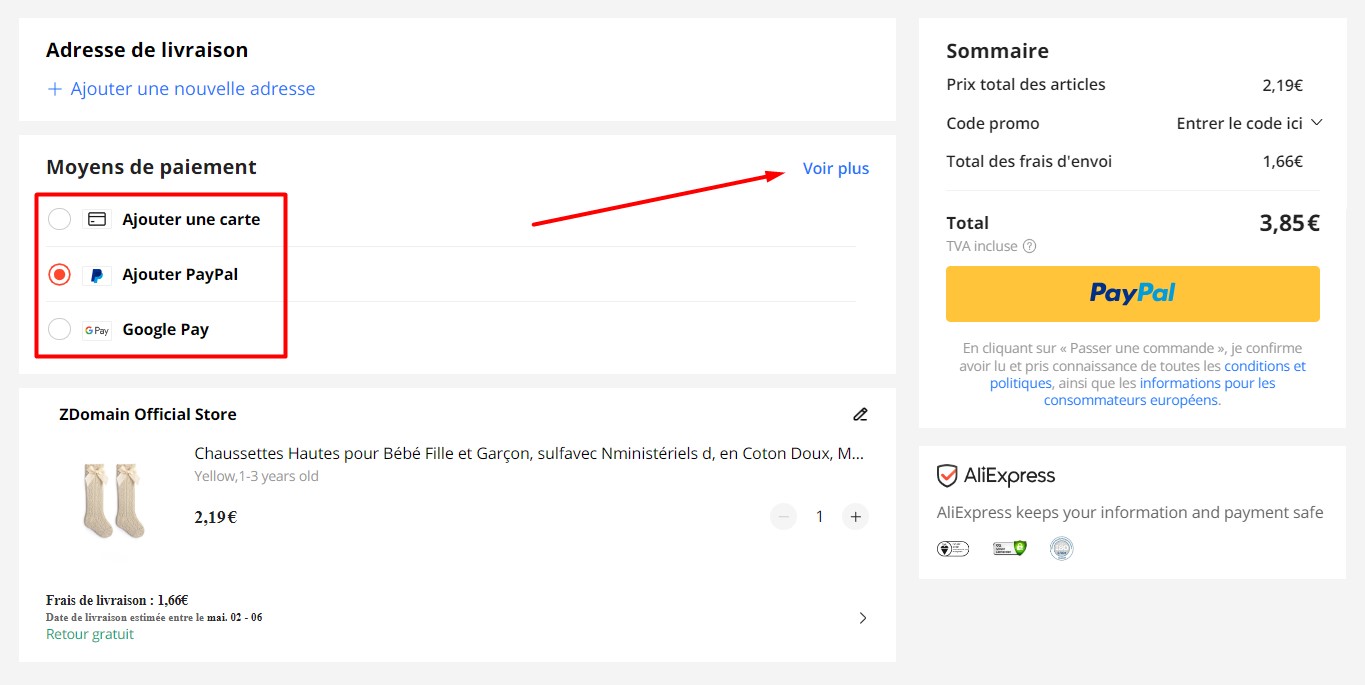This screenshot has height=685, width=1365.
Task: Click the round ISO certification badge
Action: 1062,548
